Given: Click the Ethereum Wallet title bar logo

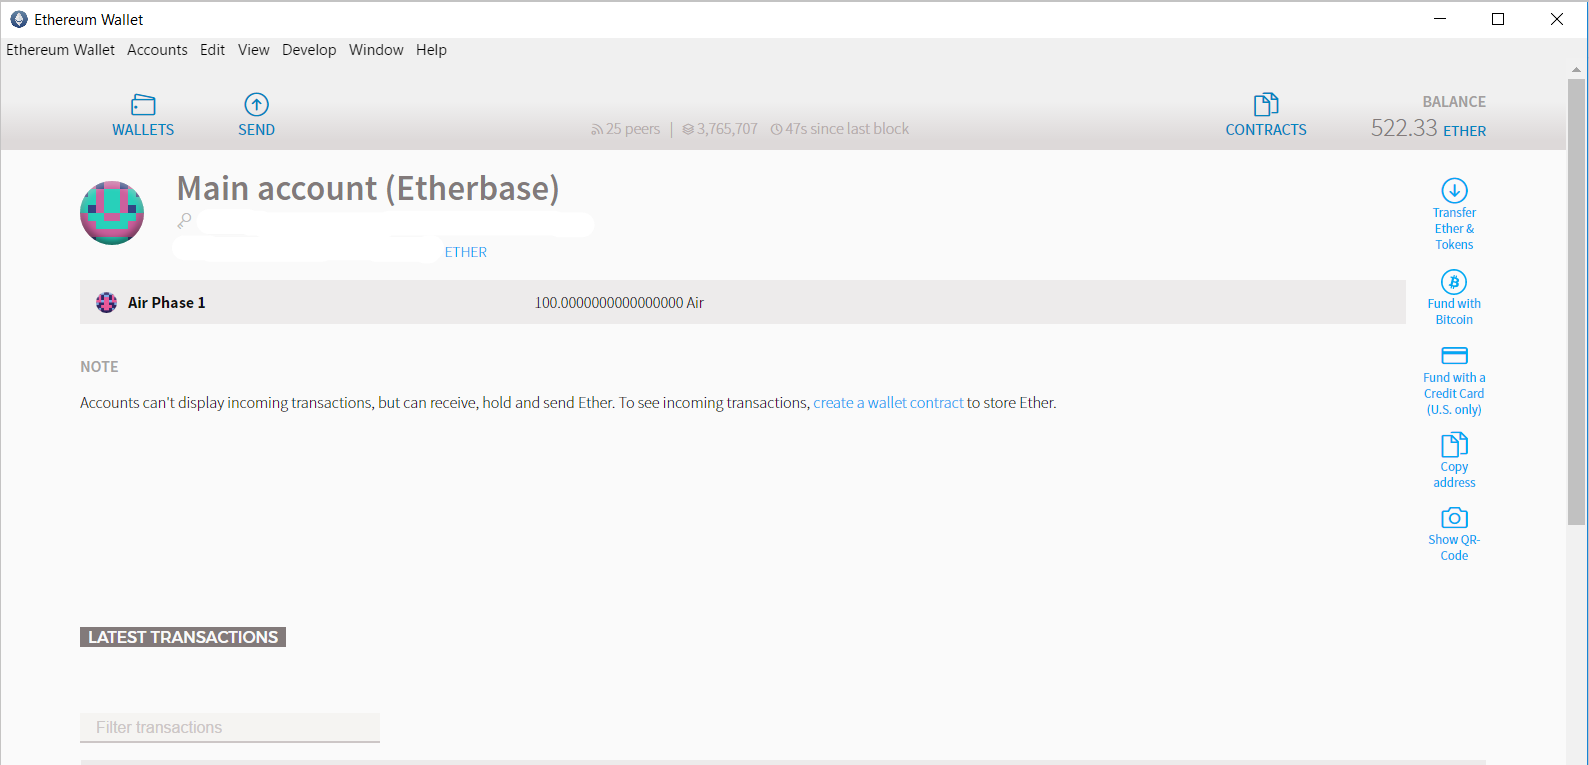Looking at the screenshot, I should [x=19, y=19].
